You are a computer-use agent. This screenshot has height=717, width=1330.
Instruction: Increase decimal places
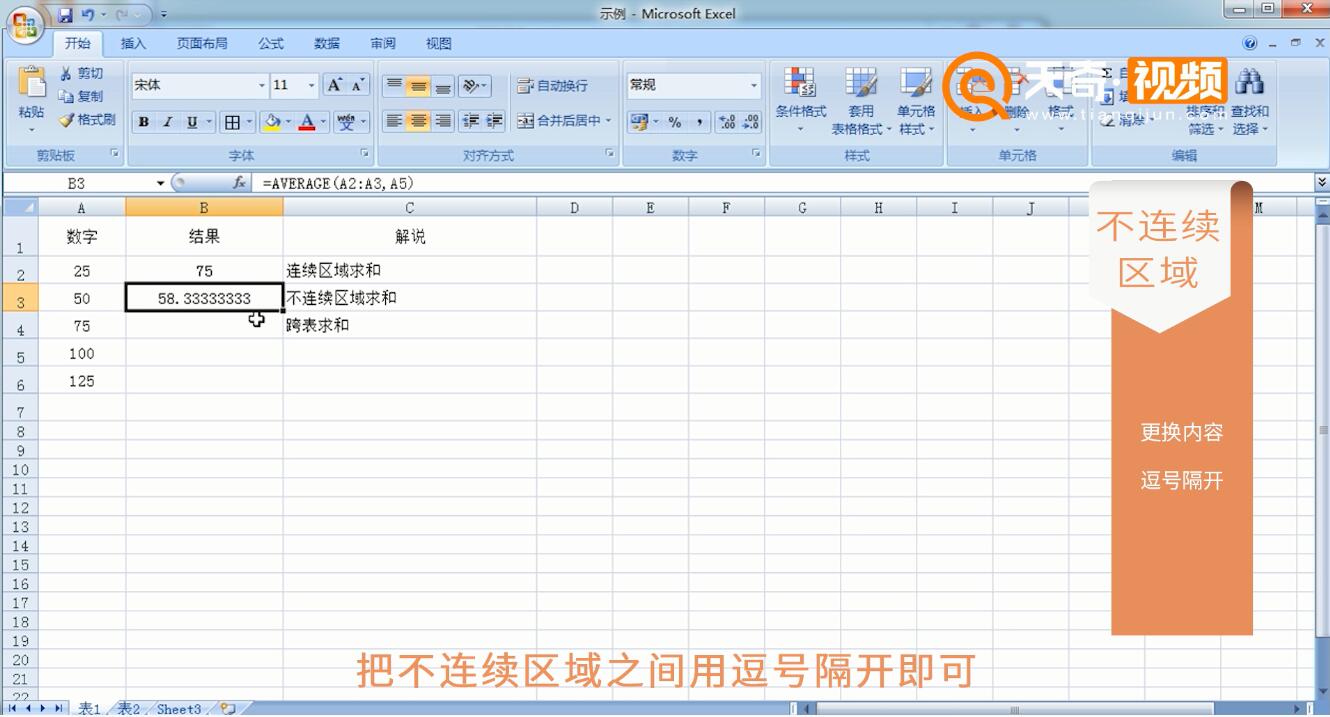pyautogui.click(x=727, y=122)
